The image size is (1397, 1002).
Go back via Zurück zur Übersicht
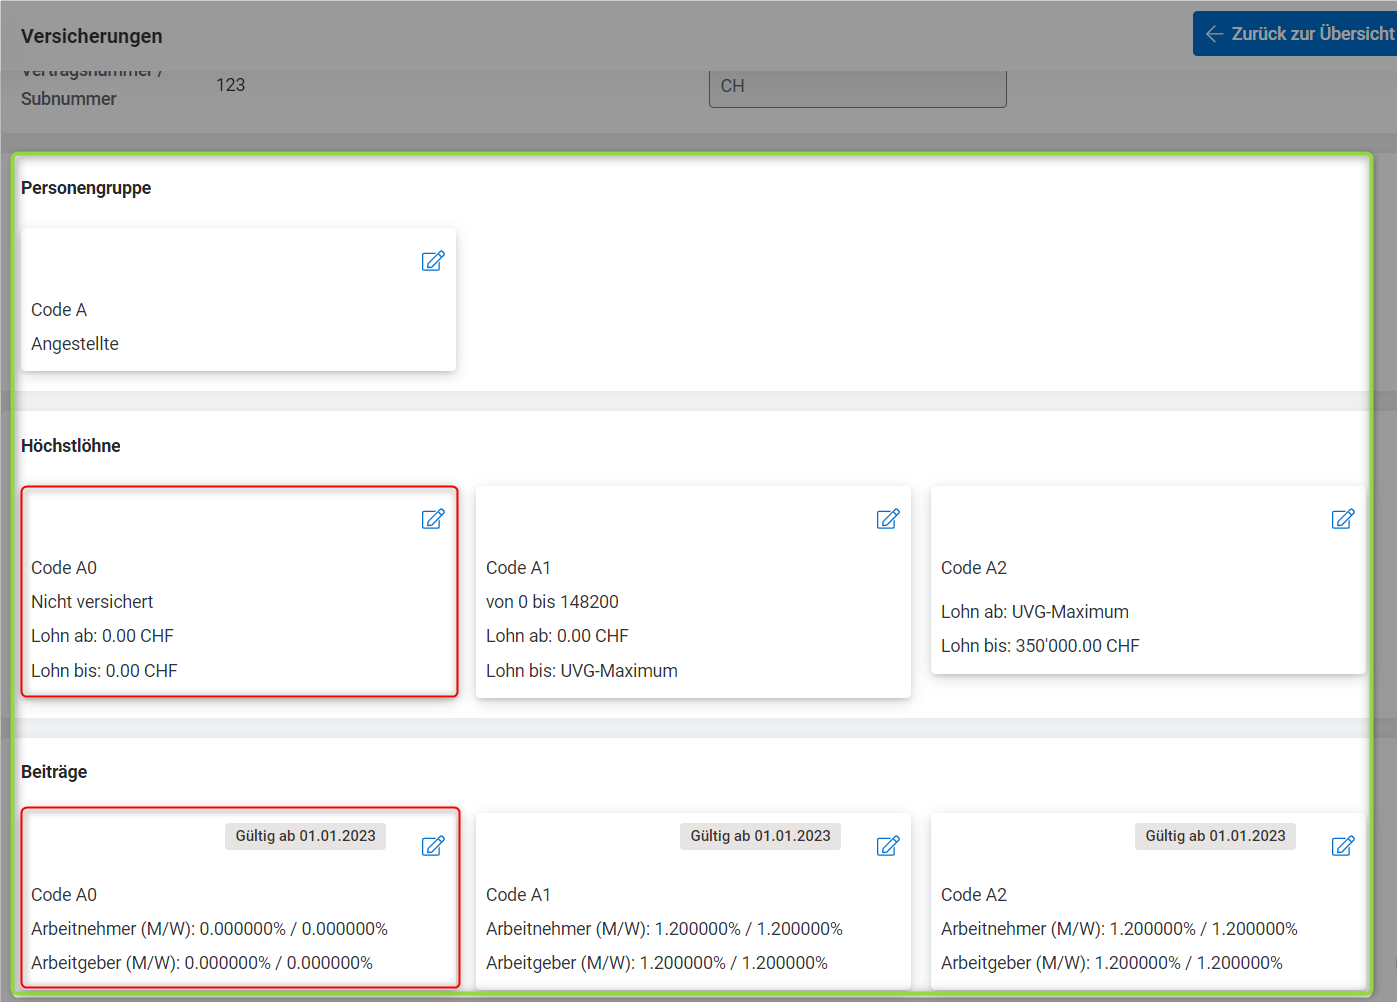point(1298,34)
